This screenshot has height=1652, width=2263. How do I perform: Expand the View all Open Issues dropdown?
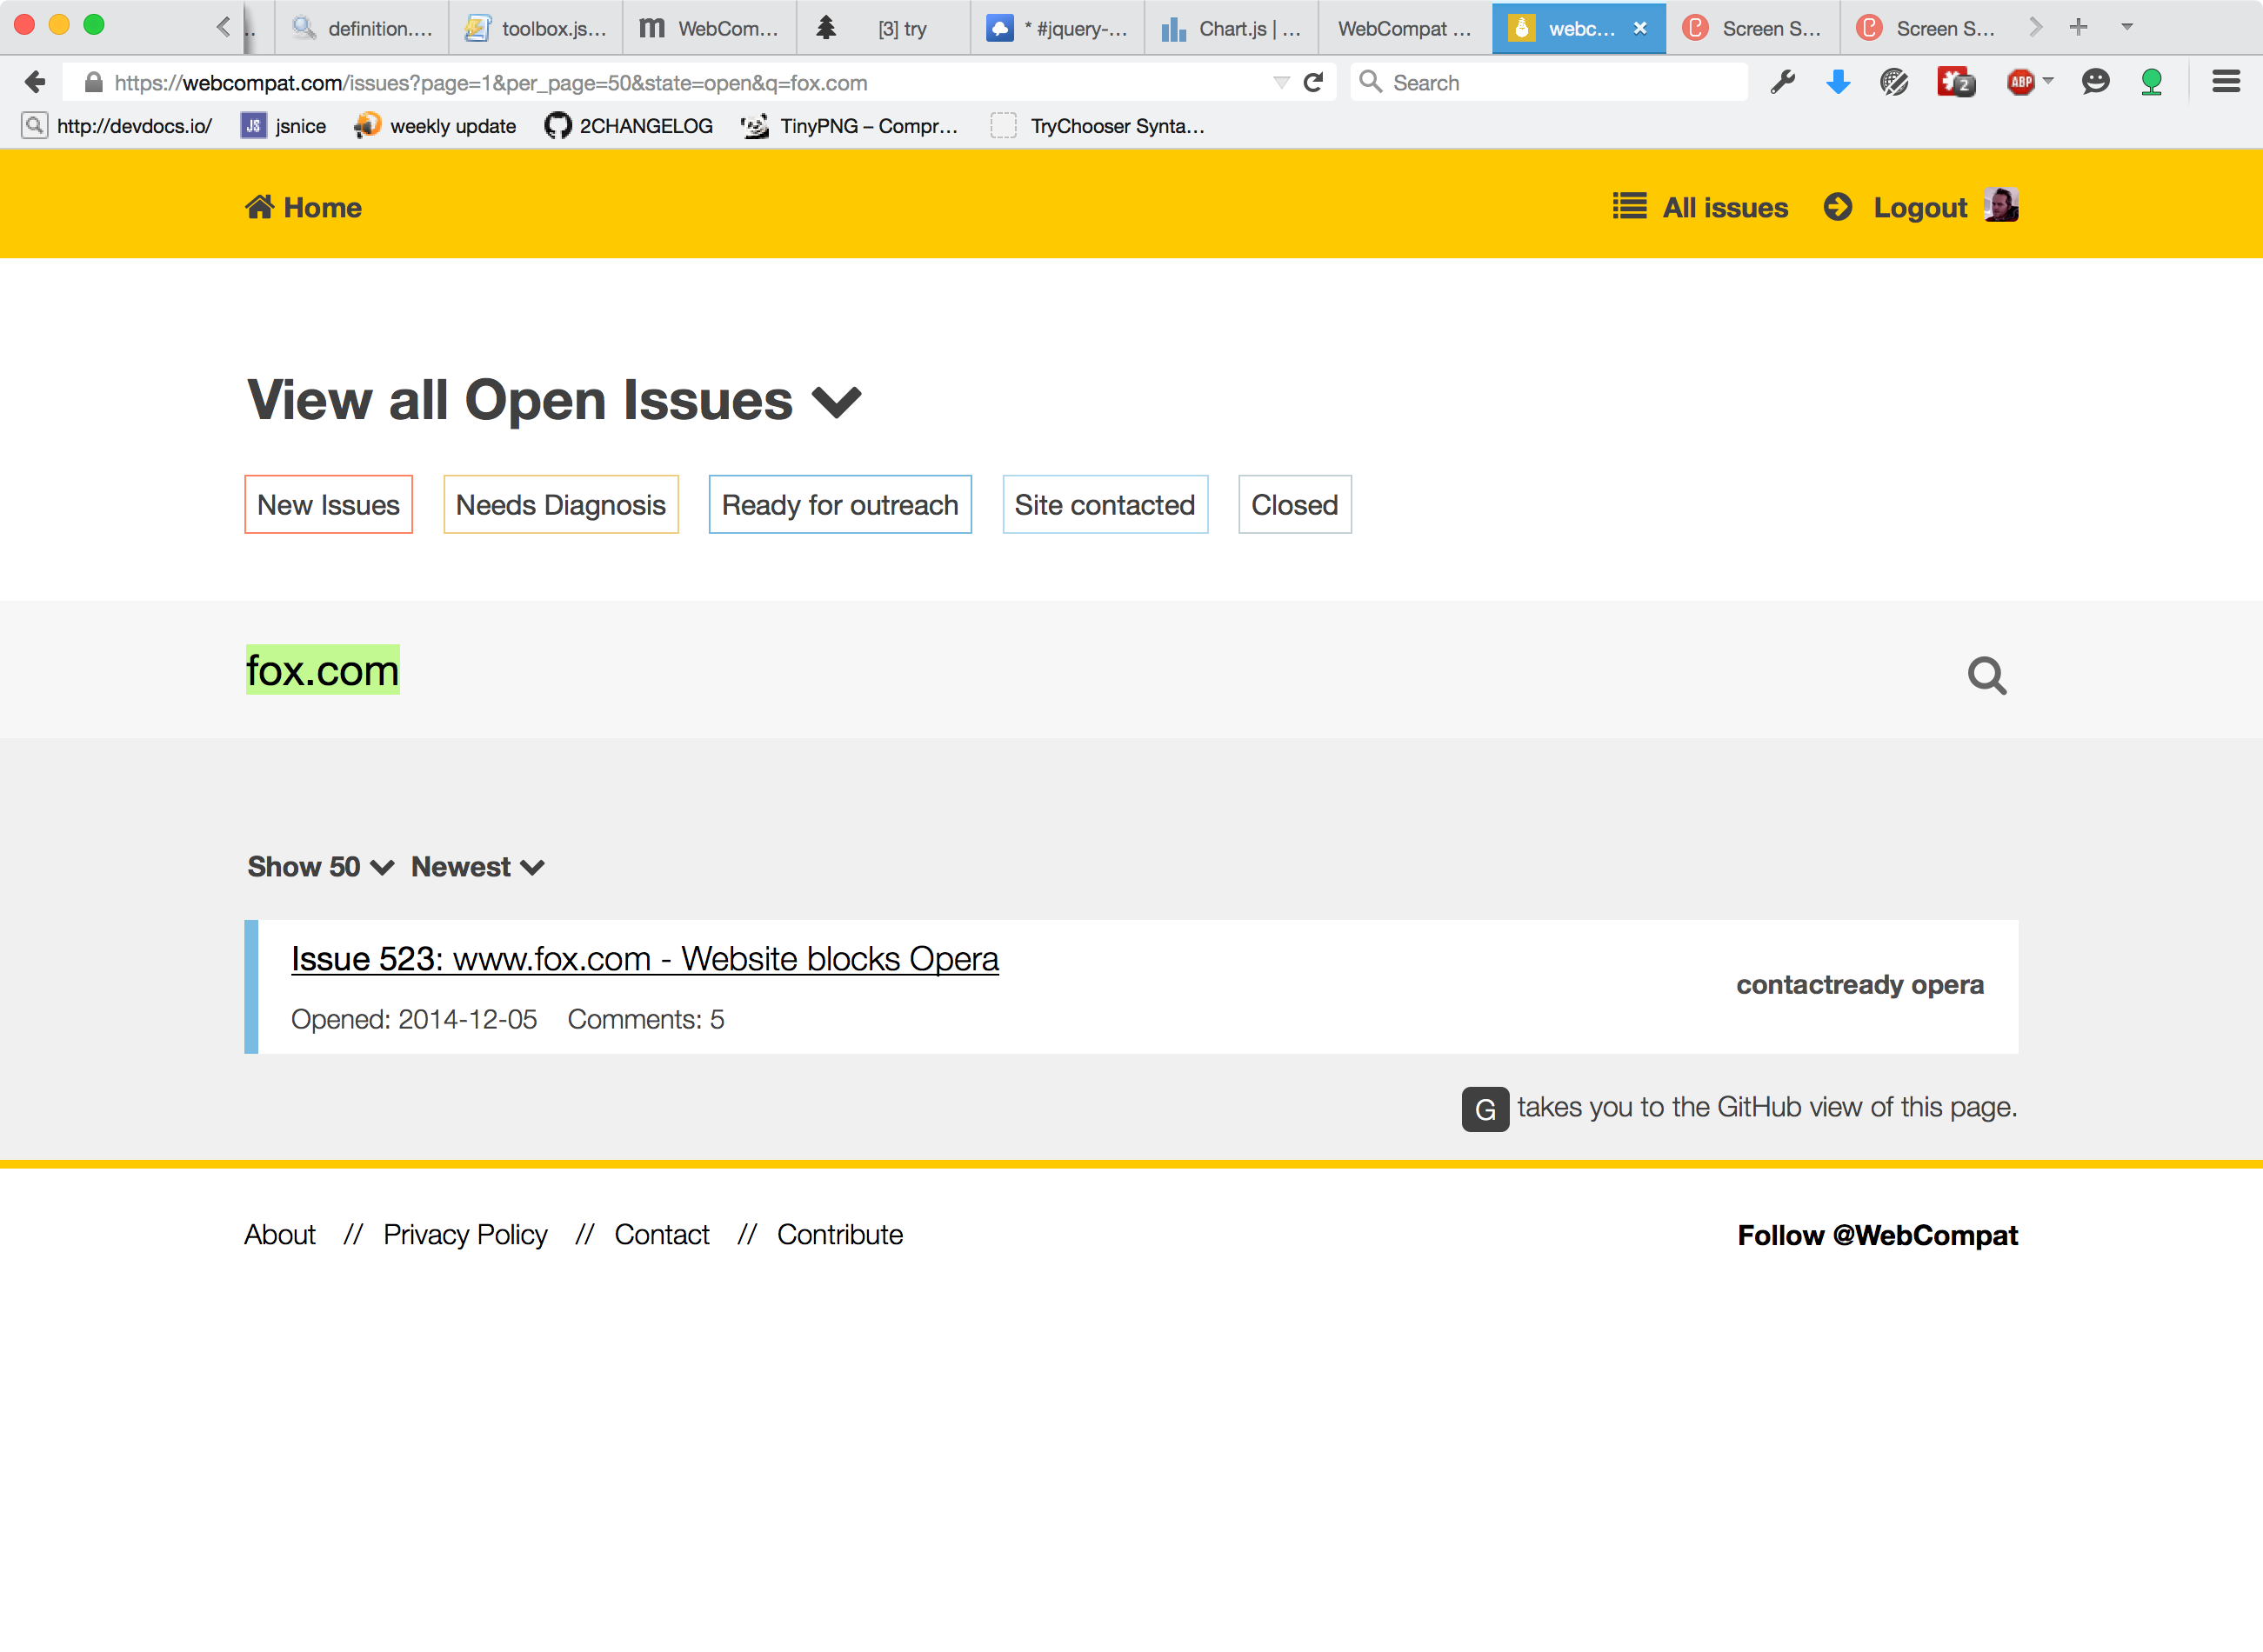coord(836,401)
